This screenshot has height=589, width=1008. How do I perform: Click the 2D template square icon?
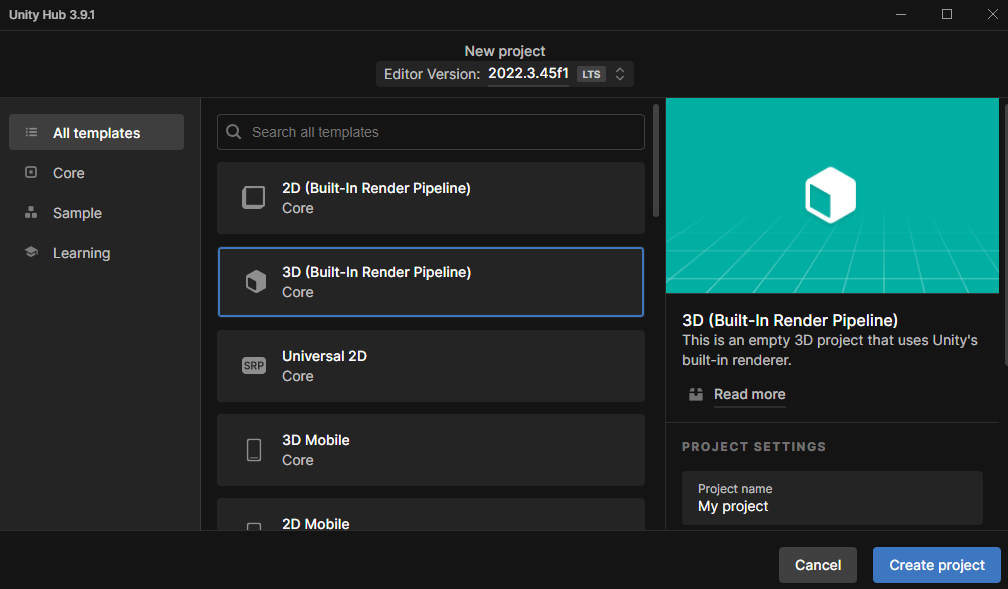(253, 197)
